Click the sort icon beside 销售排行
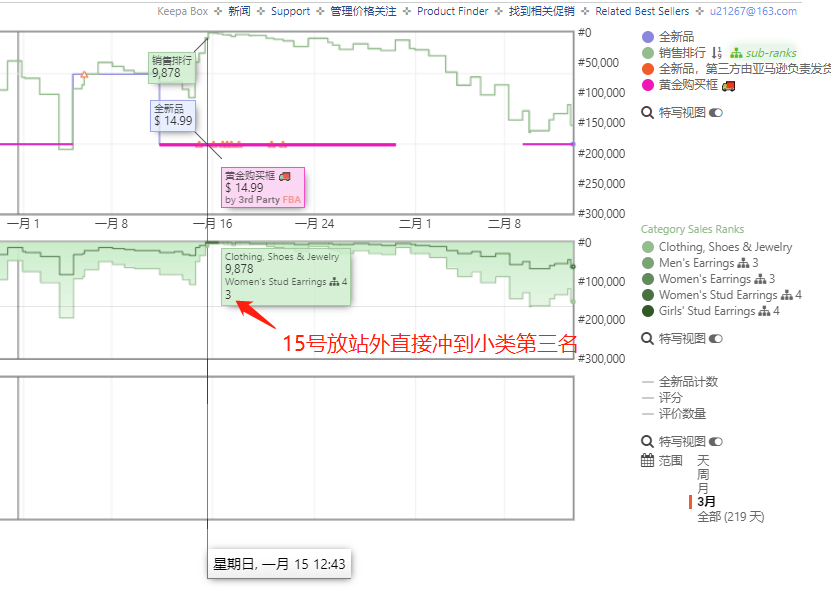This screenshot has height=594, width=832. tap(717, 53)
